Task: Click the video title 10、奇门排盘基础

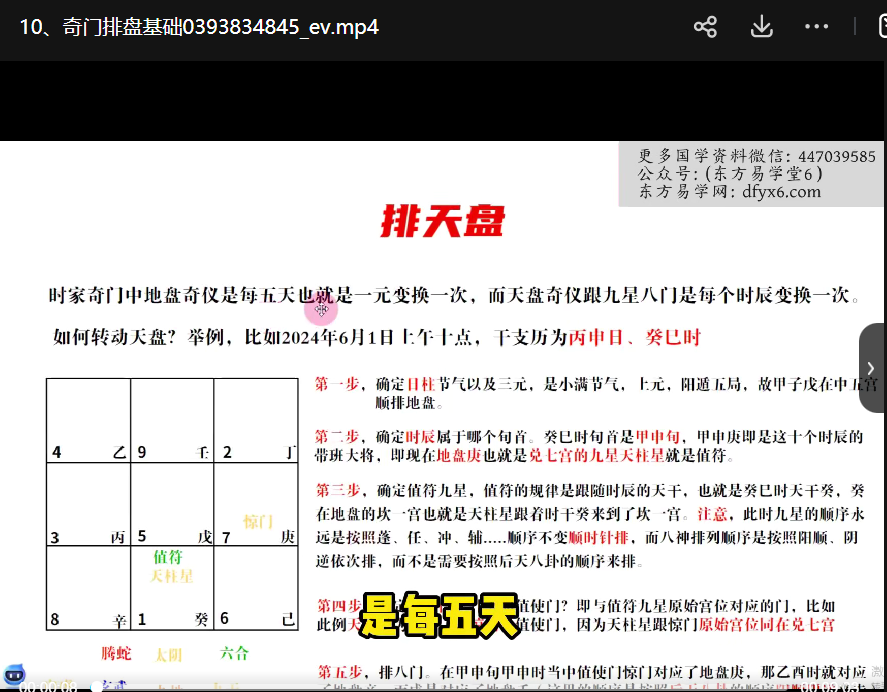Action: pyautogui.click(x=199, y=27)
